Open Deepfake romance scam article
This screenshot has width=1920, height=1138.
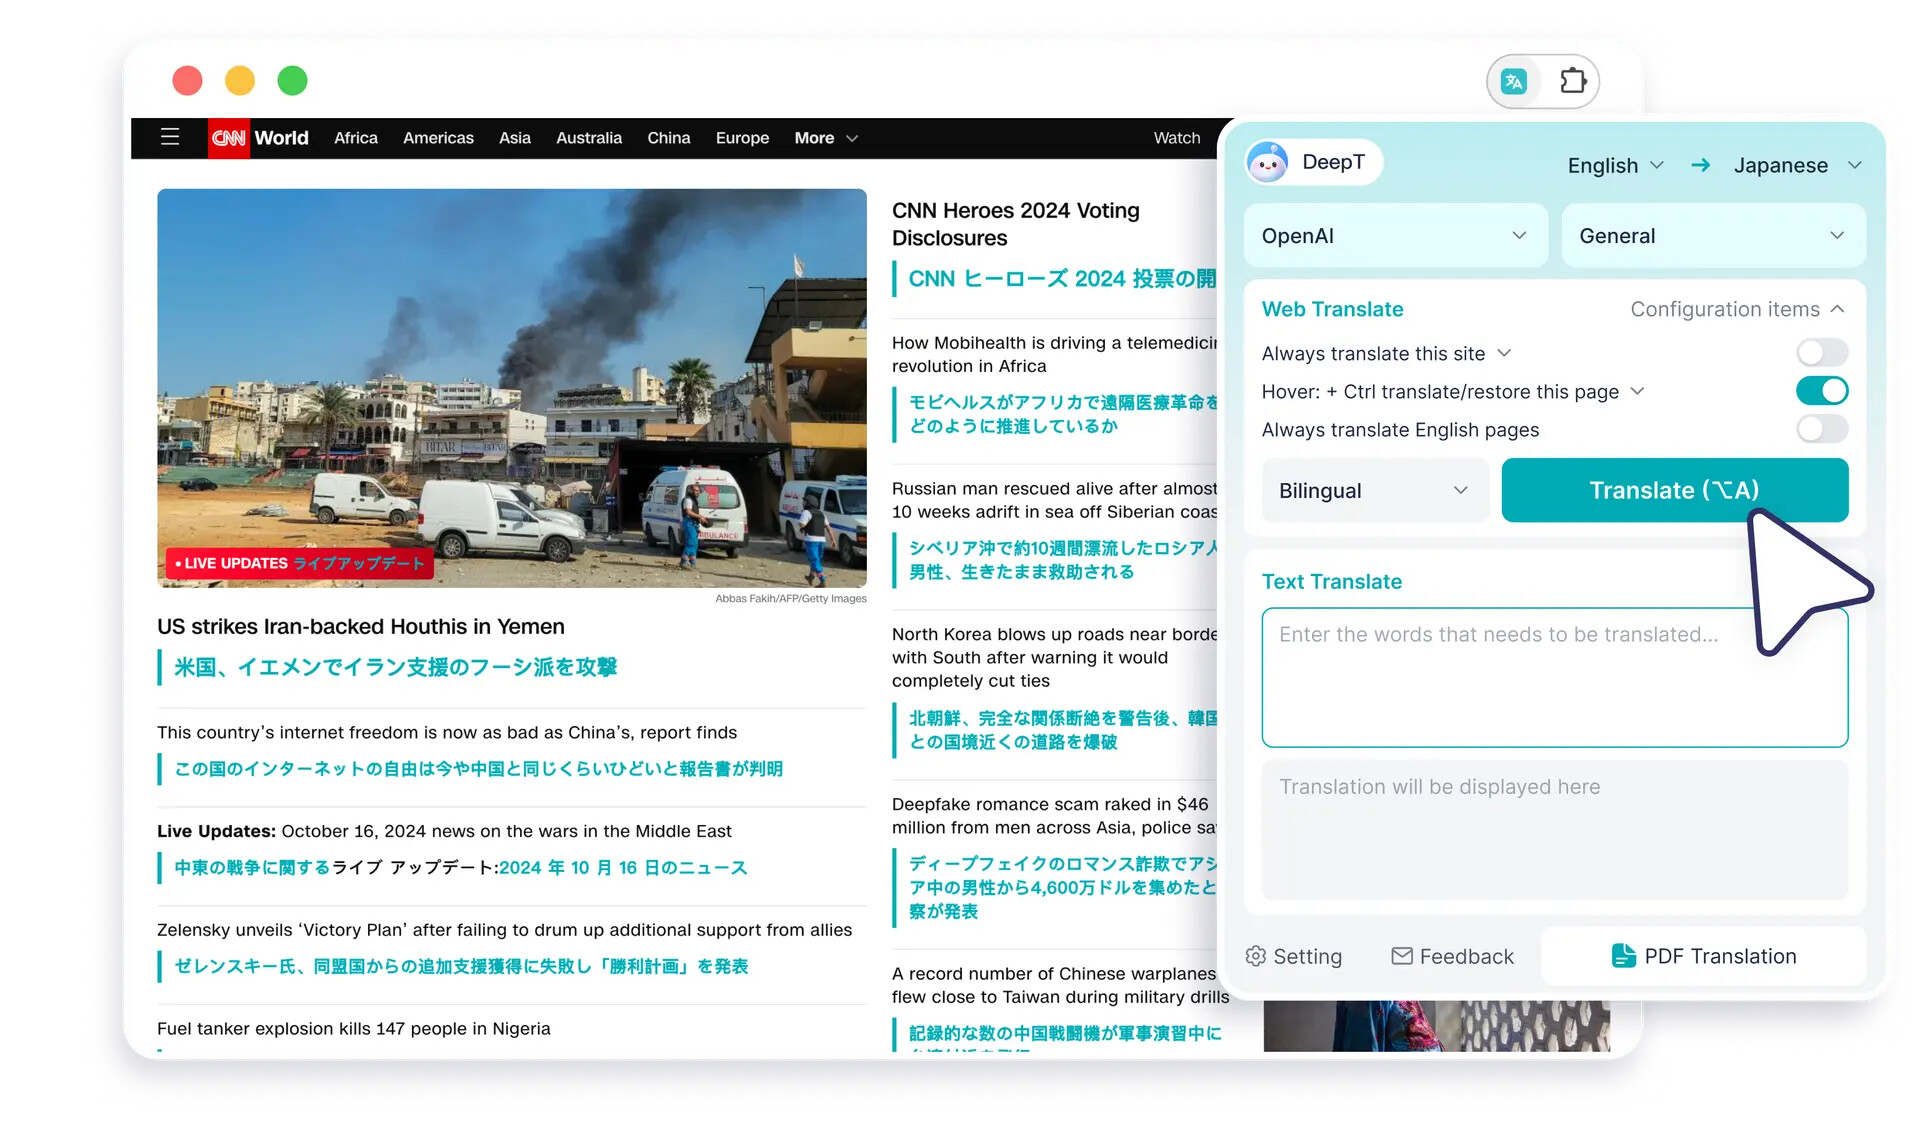coord(1055,815)
